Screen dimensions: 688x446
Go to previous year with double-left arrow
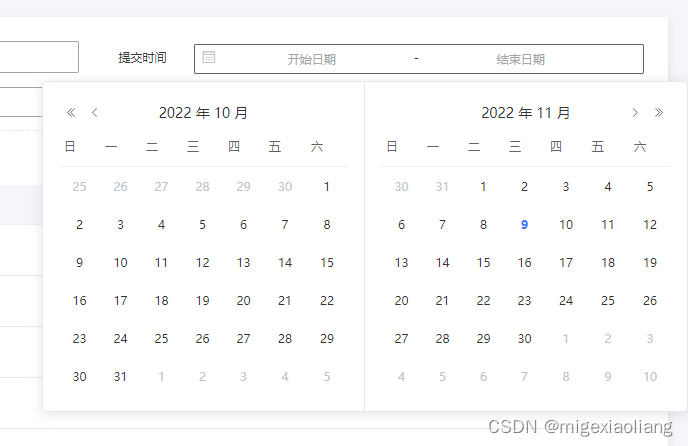71,113
